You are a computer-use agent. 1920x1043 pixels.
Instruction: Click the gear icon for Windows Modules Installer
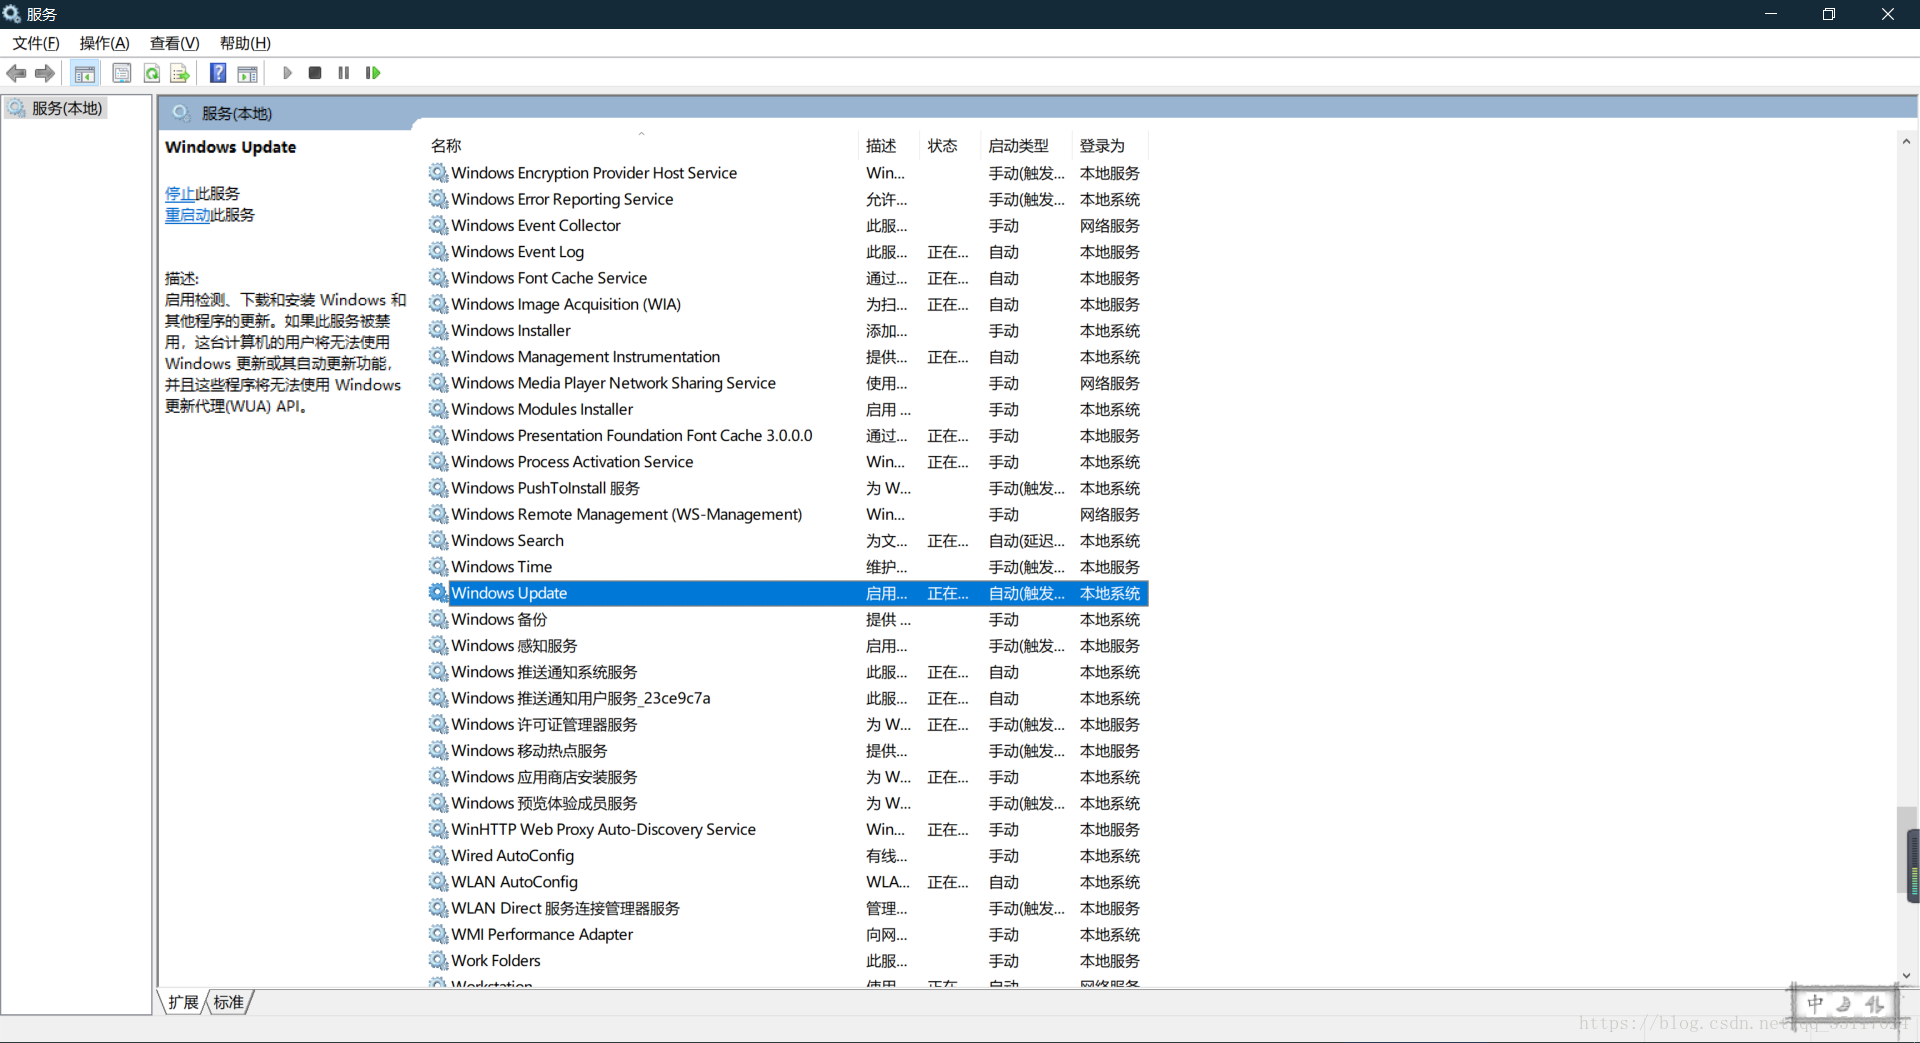click(x=438, y=409)
